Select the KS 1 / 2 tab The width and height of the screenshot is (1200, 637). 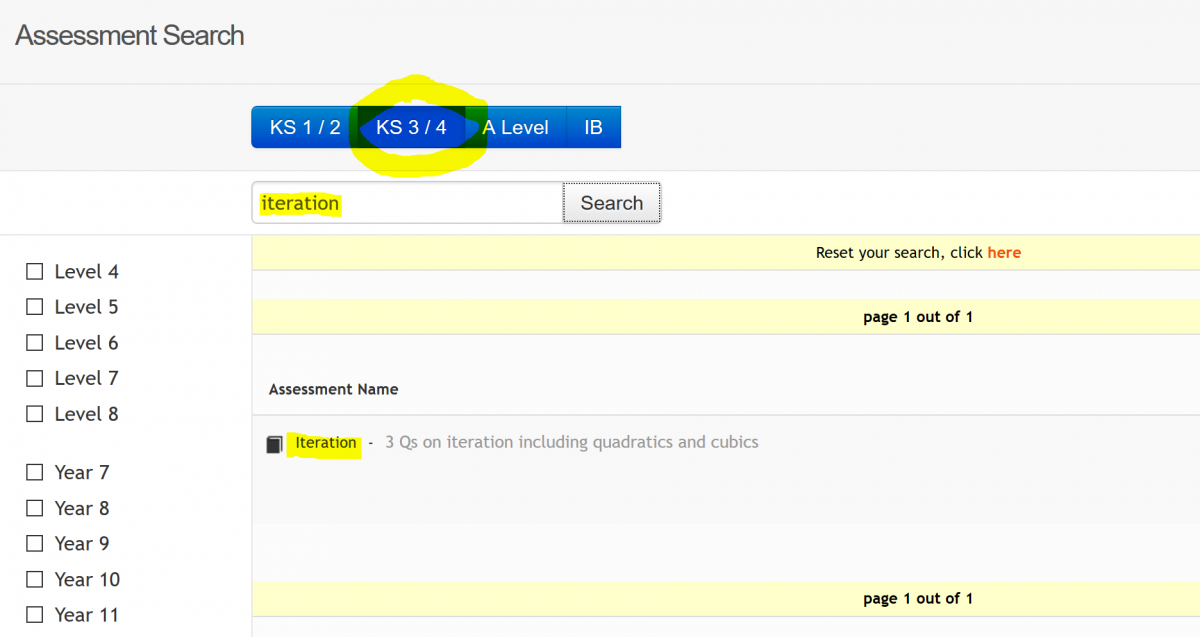[x=305, y=128]
